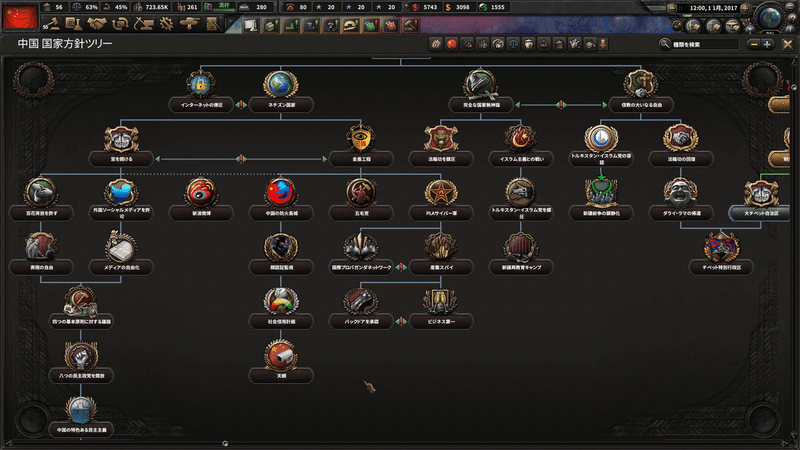Click the gavel alert at the alert row's end

411,25
